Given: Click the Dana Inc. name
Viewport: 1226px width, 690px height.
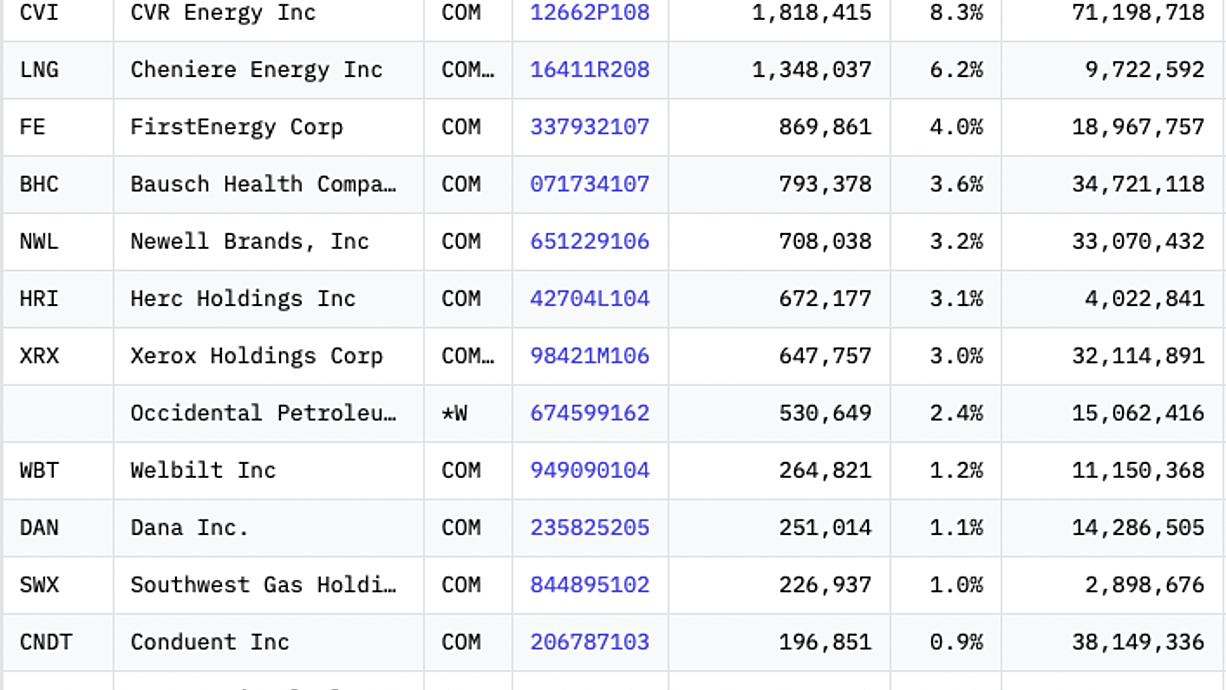Looking at the screenshot, I should coord(189,527).
